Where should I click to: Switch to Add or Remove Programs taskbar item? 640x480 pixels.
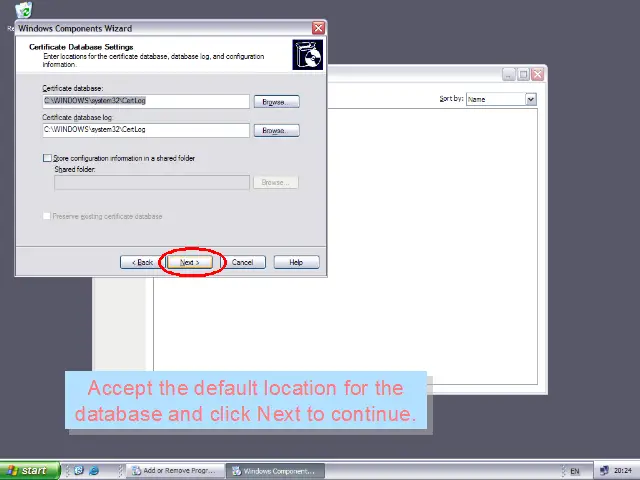[175, 471]
